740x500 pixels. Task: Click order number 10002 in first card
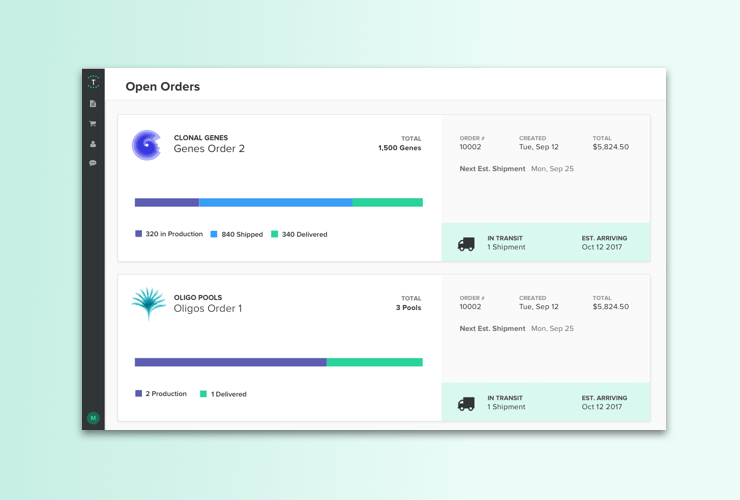470,147
